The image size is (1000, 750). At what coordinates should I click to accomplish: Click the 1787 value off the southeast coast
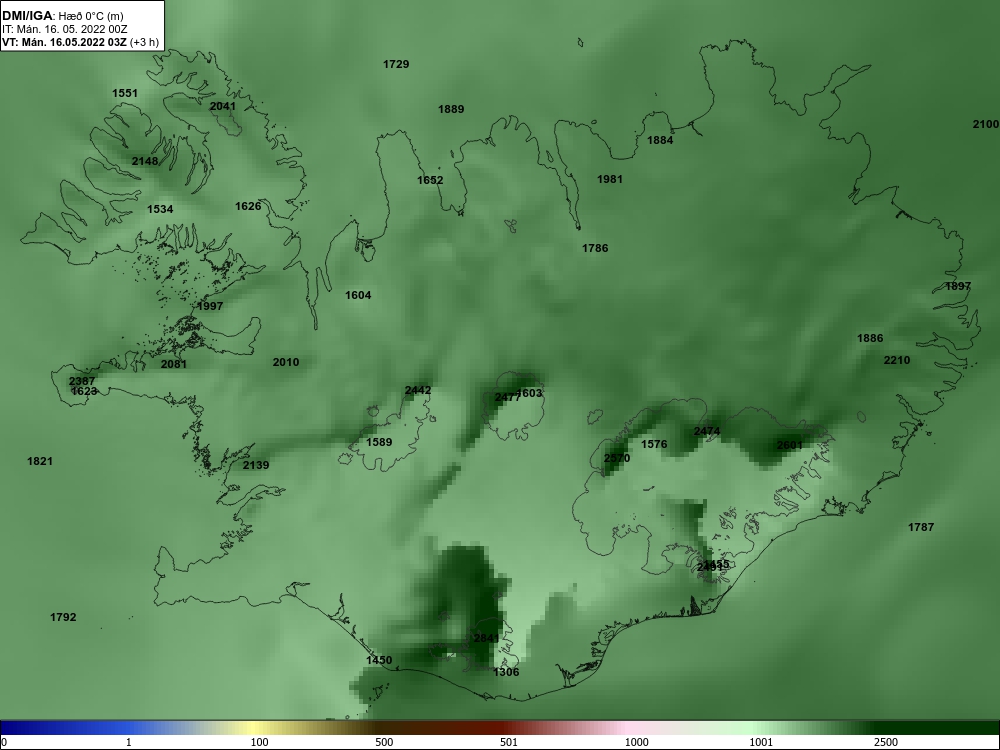click(x=921, y=527)
